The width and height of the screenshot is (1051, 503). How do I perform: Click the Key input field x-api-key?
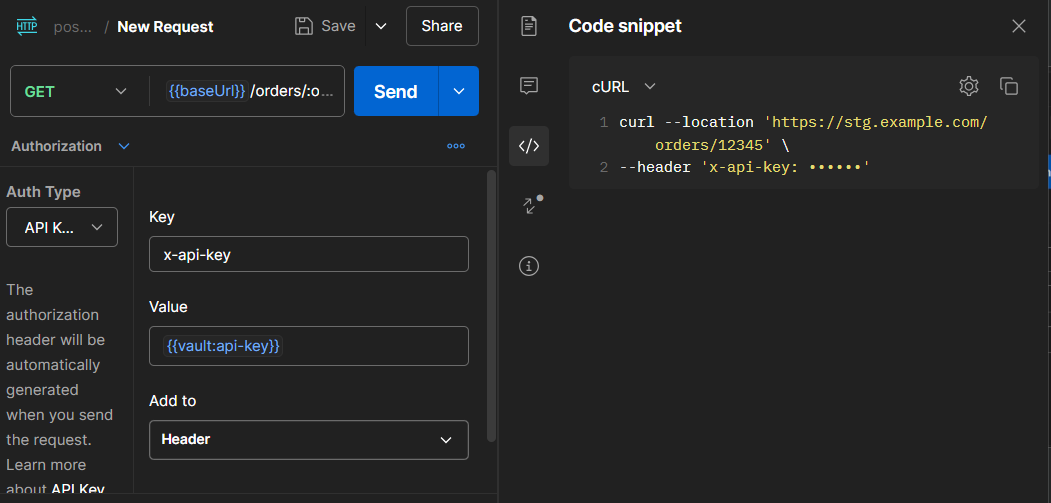point(308,254)
